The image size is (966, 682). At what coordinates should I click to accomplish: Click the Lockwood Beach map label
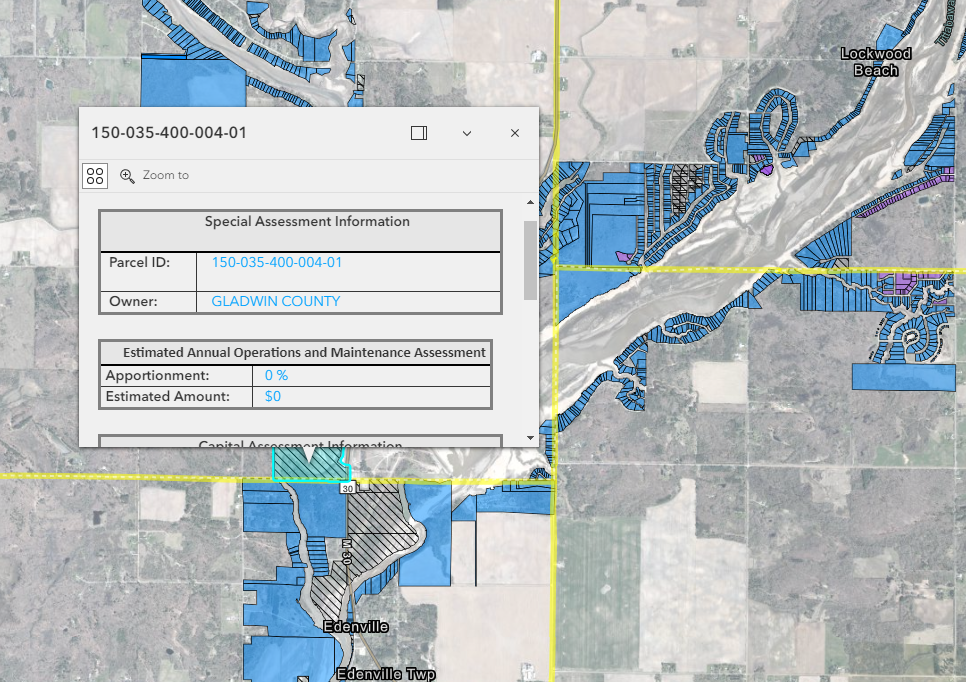876,62
